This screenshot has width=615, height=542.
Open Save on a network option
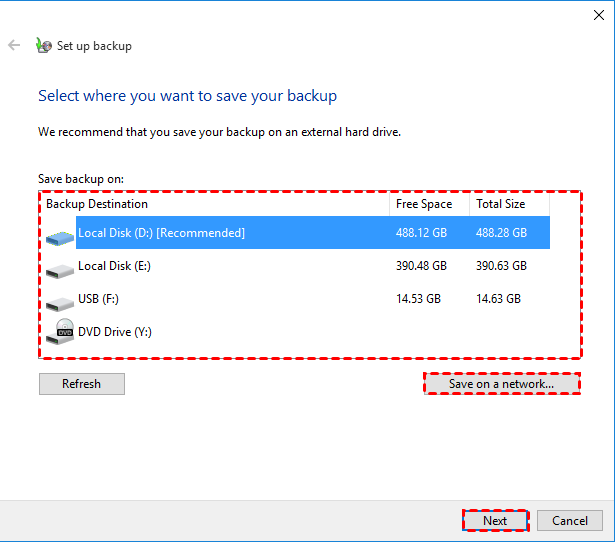[x=501, y=384]
